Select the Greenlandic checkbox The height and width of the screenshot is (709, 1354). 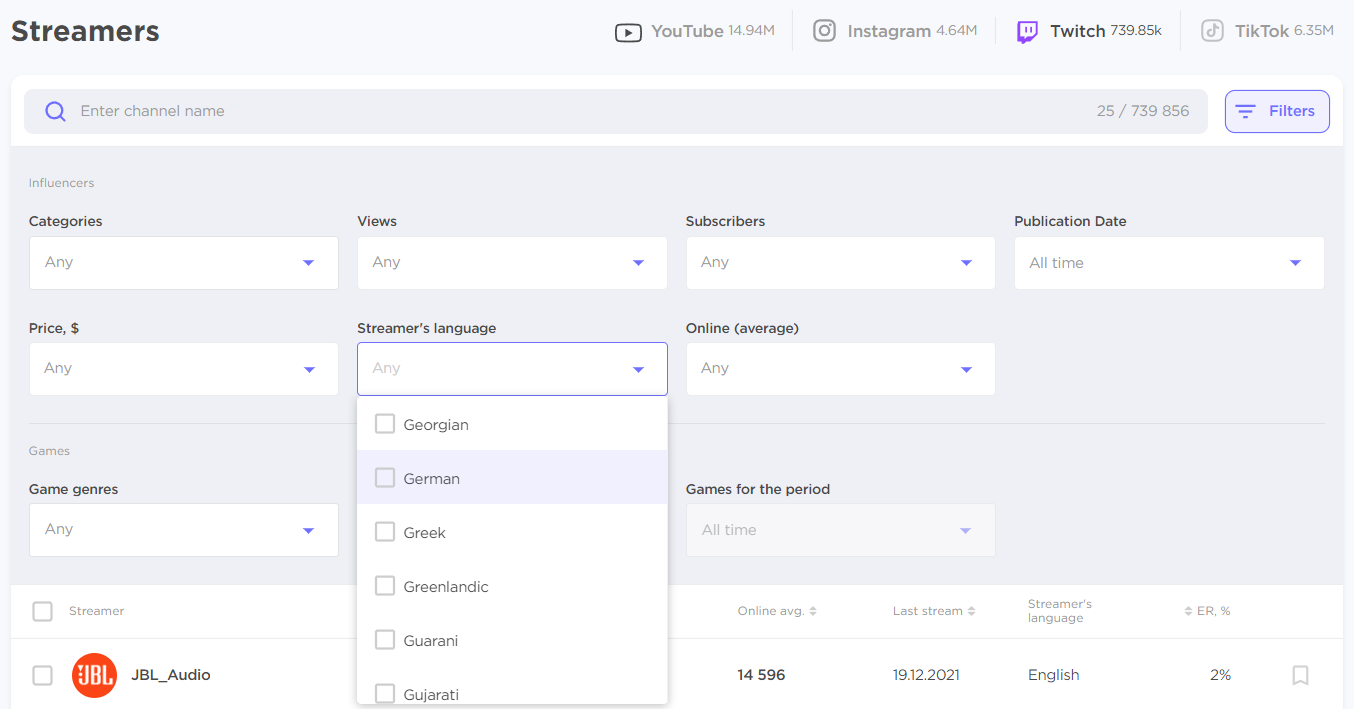click(x=385, y=586)
